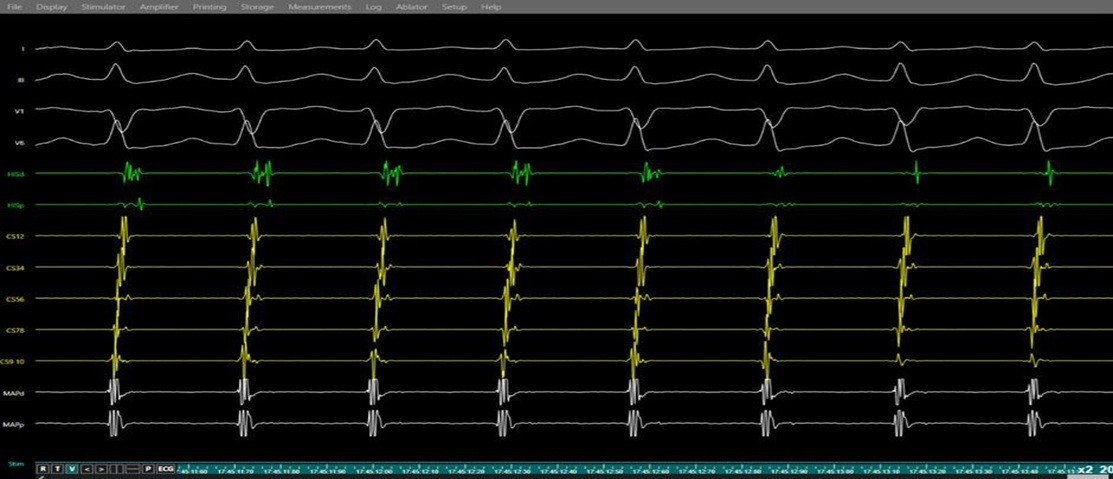
Task: Click the R button in bottom toolbar
Action: pyautogui.click(x=43, y=468)
